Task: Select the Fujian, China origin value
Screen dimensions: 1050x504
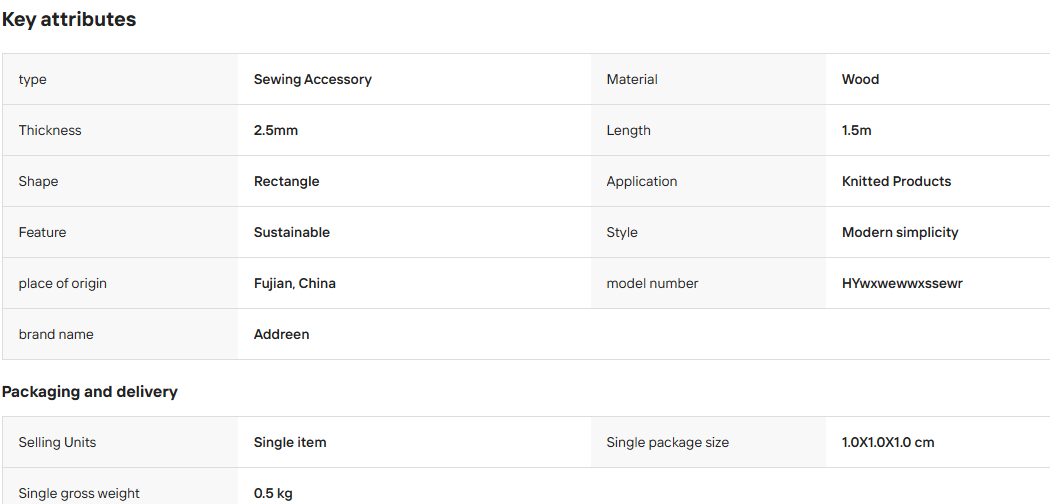Action: 295,283
